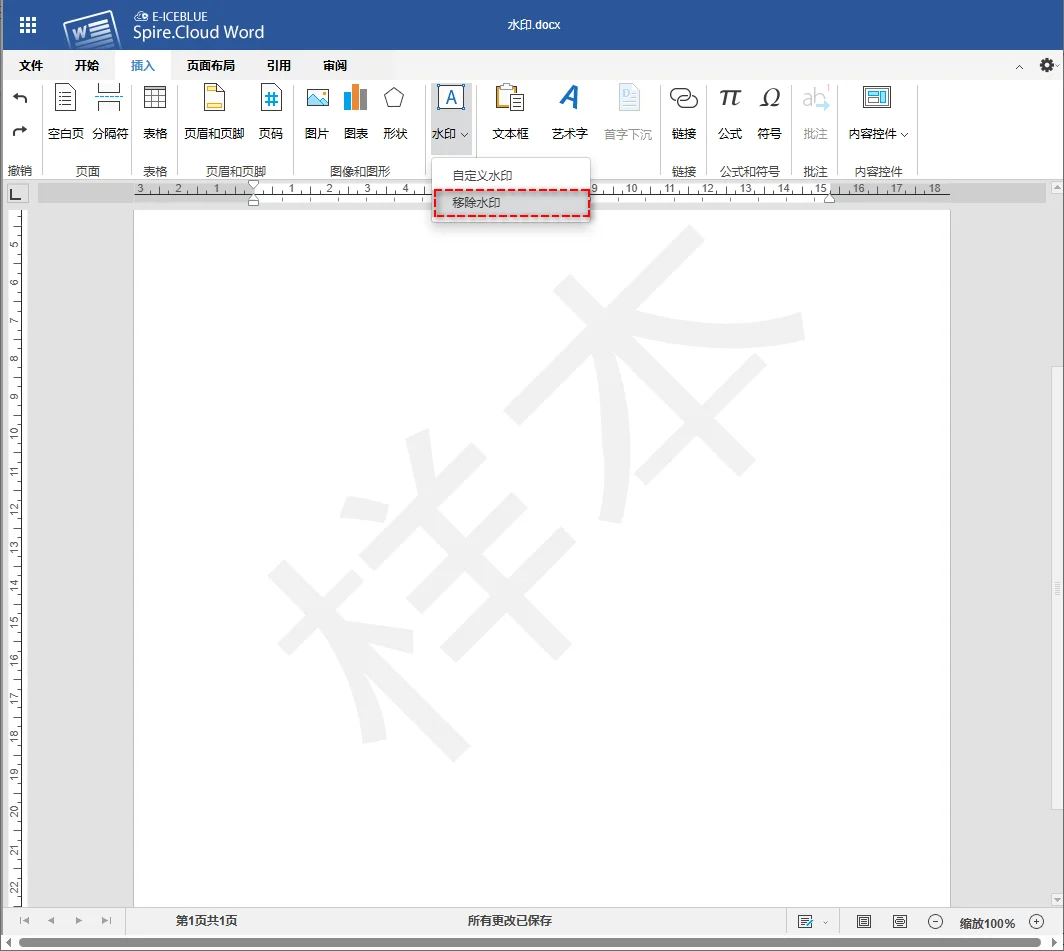Toggle fit-to-width view in status bar

coord(900,921)
